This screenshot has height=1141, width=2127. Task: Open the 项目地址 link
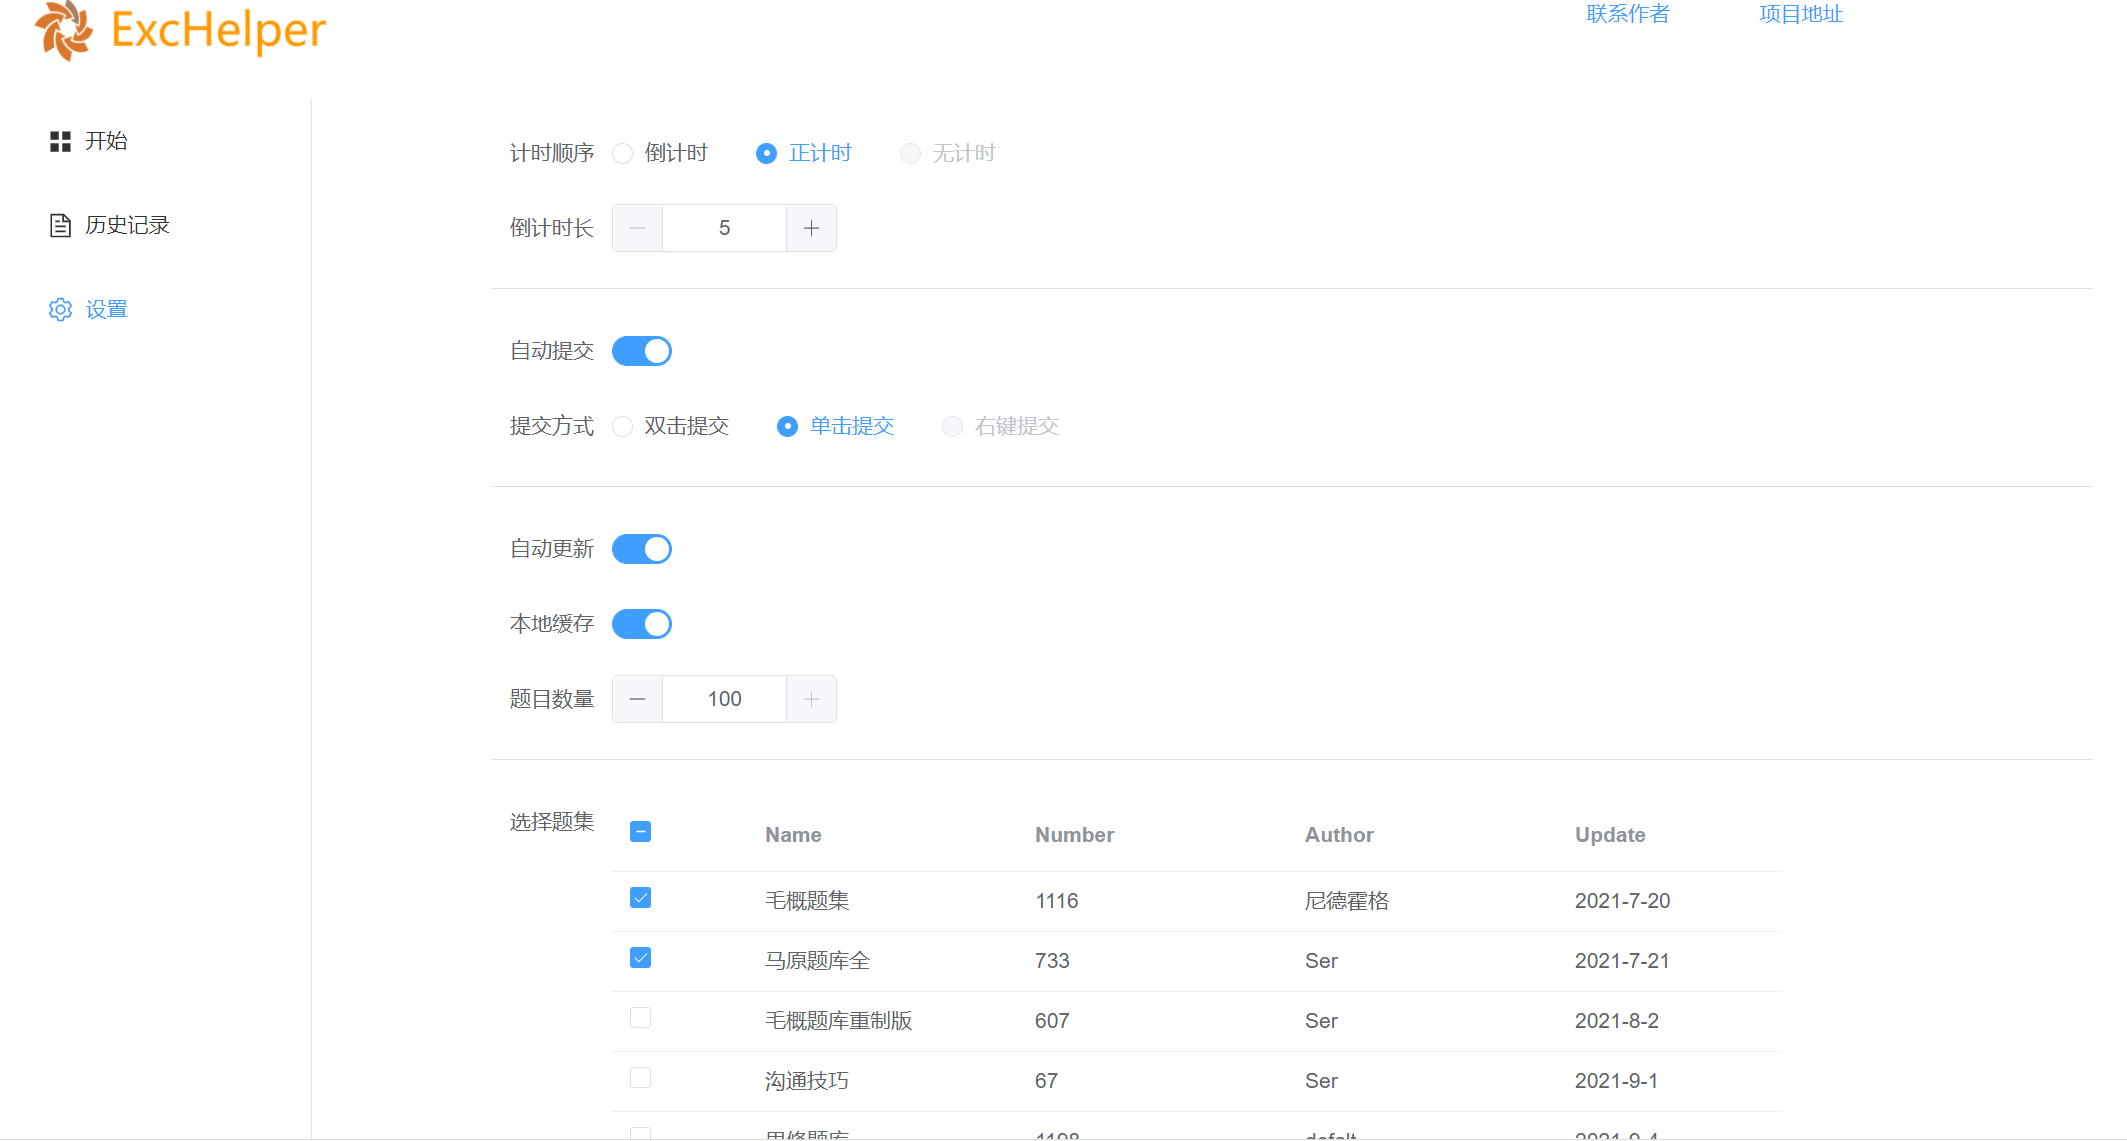1801,14
